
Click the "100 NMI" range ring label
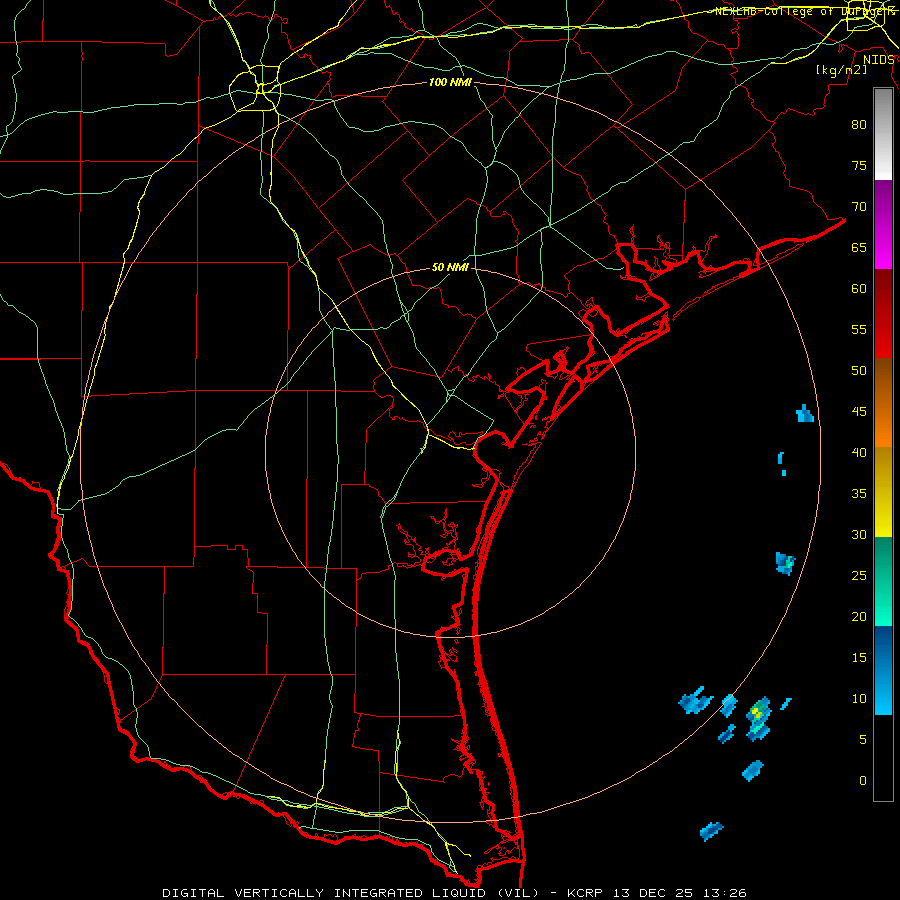[450, 83]
